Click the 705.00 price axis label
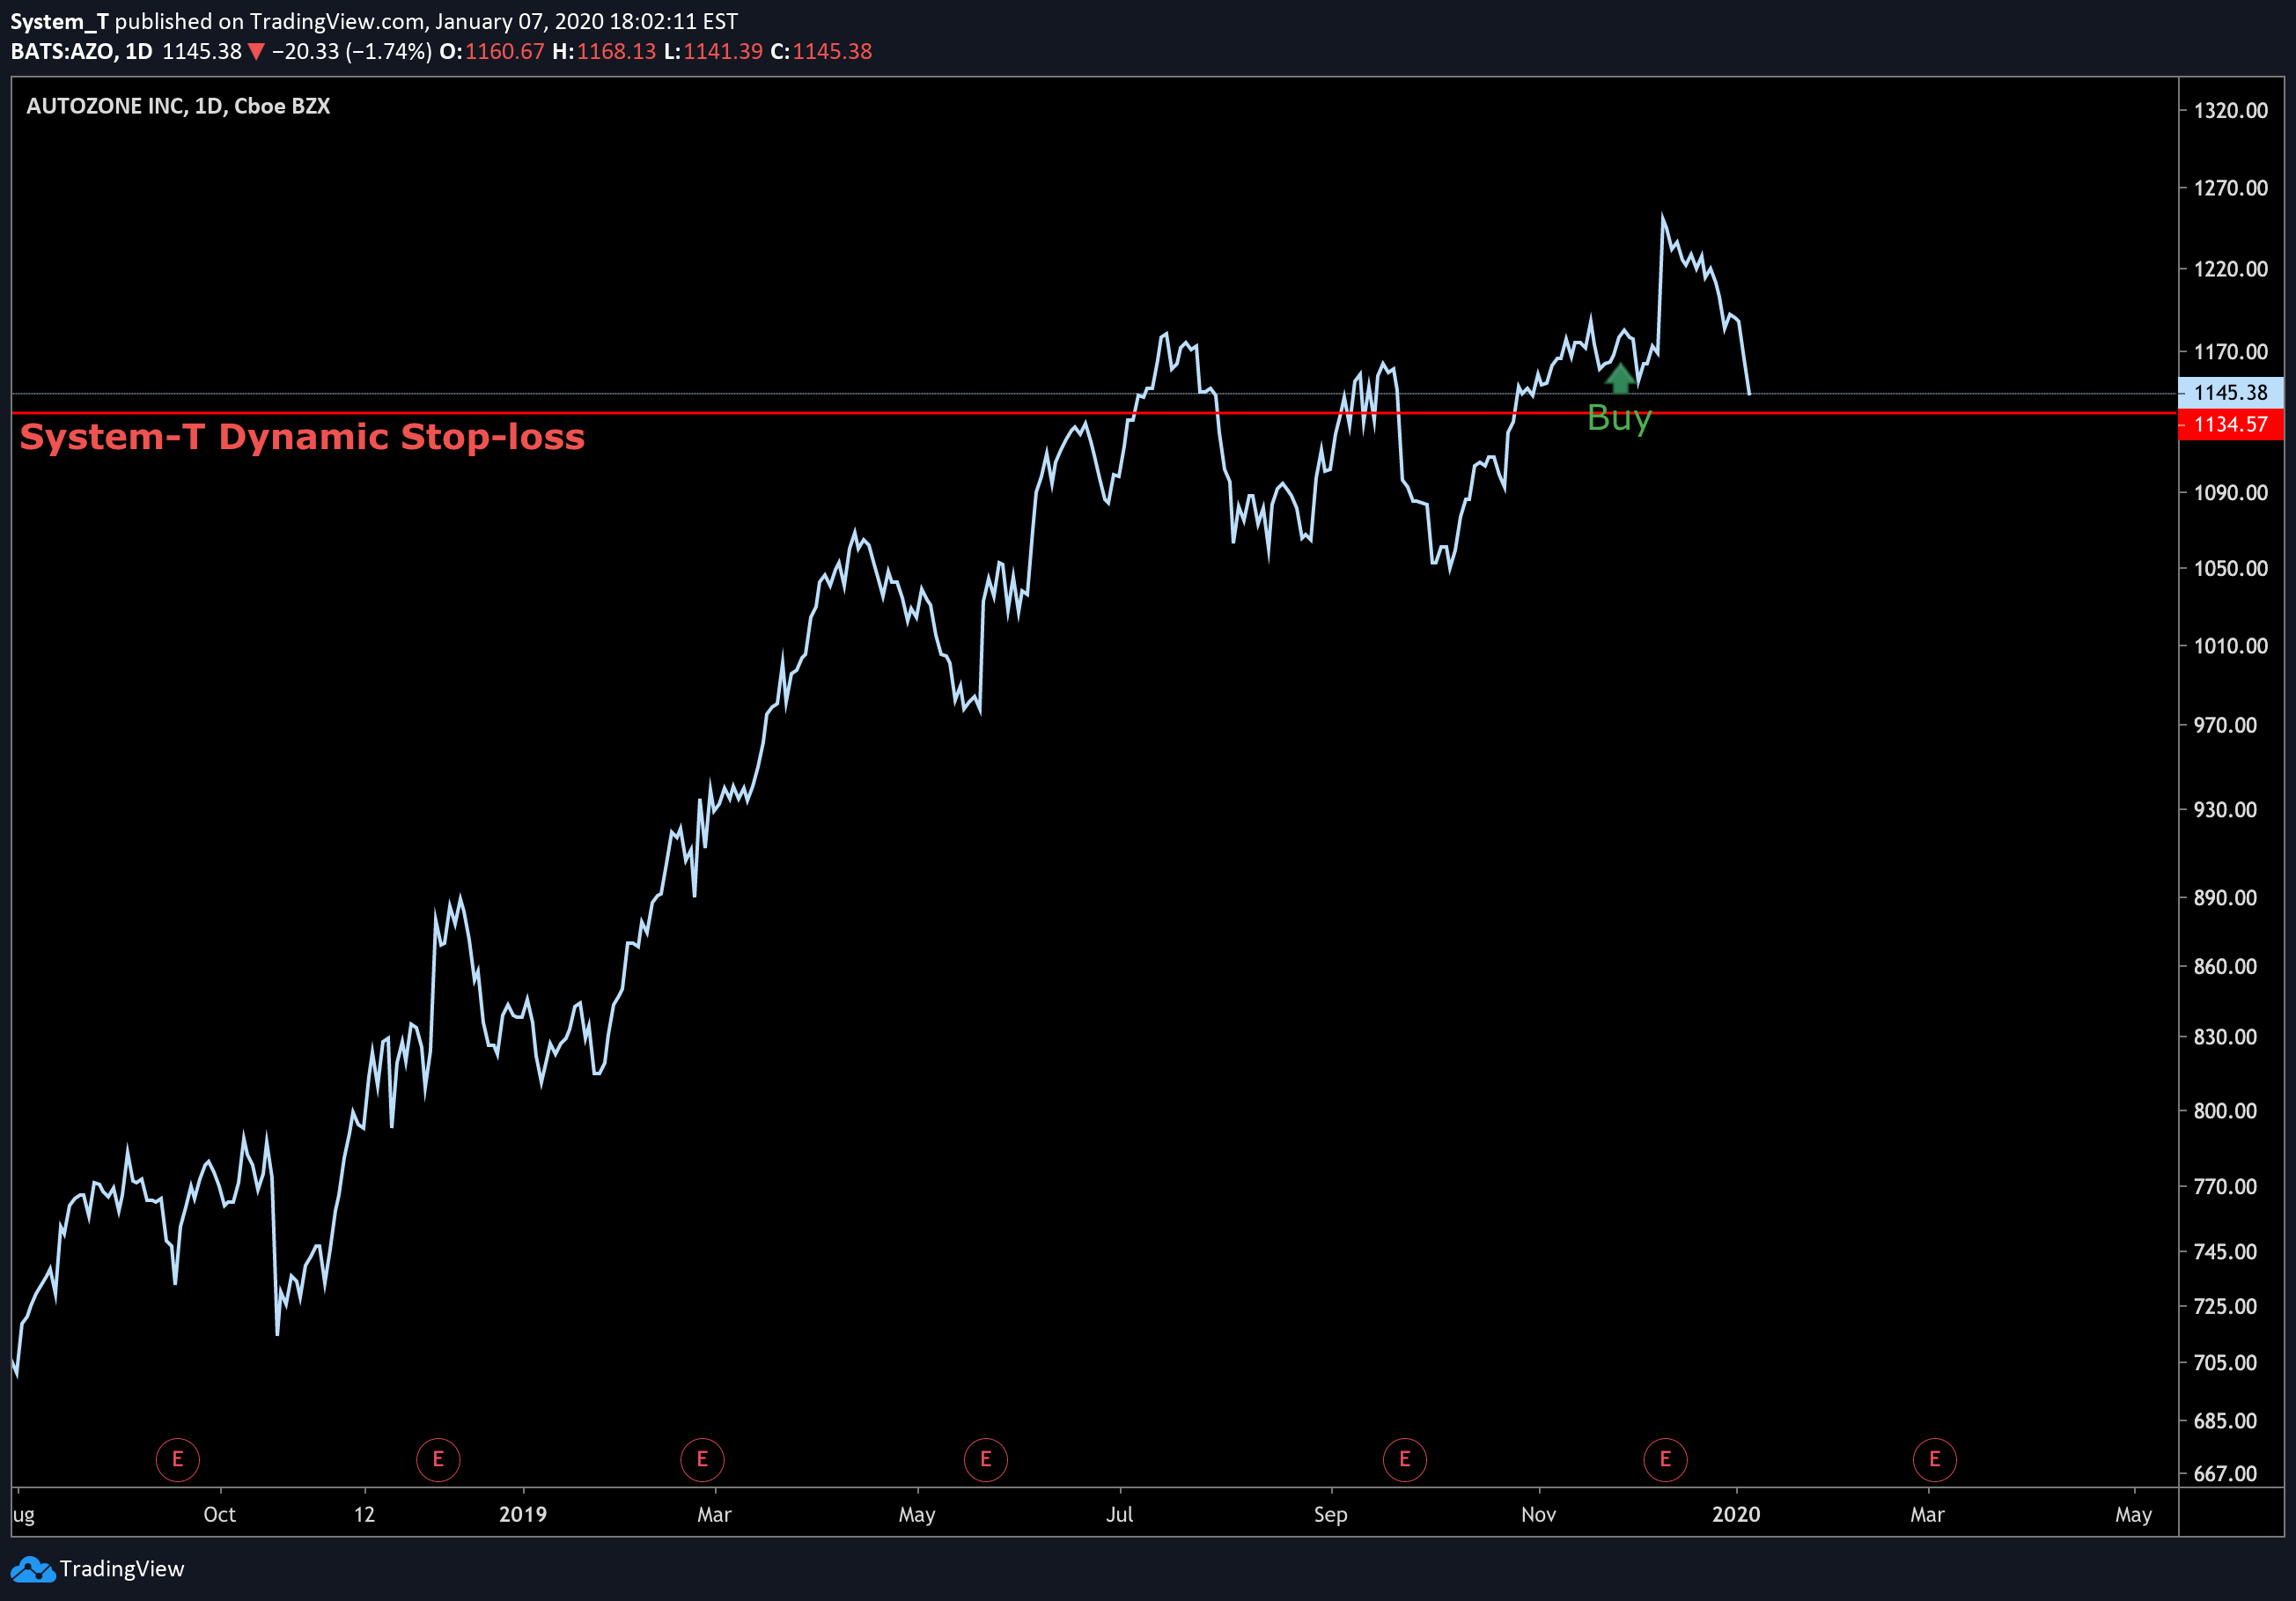This screenshot has height=1601, width=2296. pos(2225,1363)
